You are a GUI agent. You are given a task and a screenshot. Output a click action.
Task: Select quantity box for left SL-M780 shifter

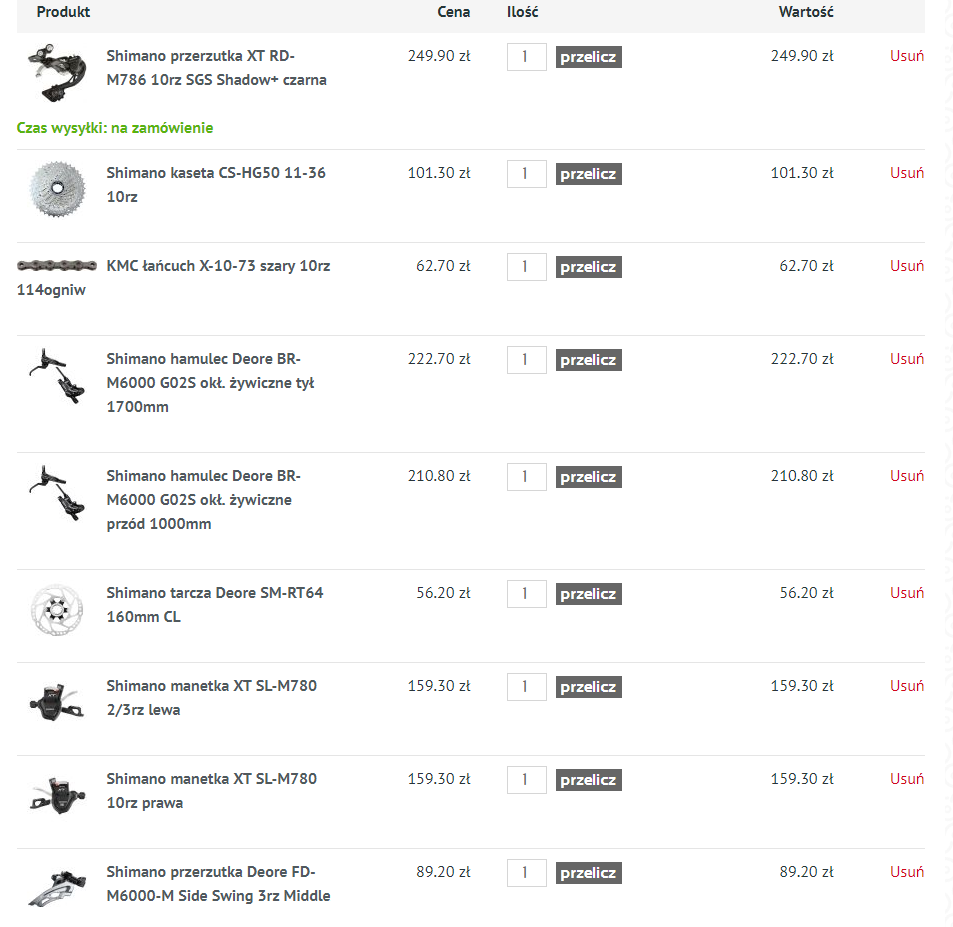[526, 687]
